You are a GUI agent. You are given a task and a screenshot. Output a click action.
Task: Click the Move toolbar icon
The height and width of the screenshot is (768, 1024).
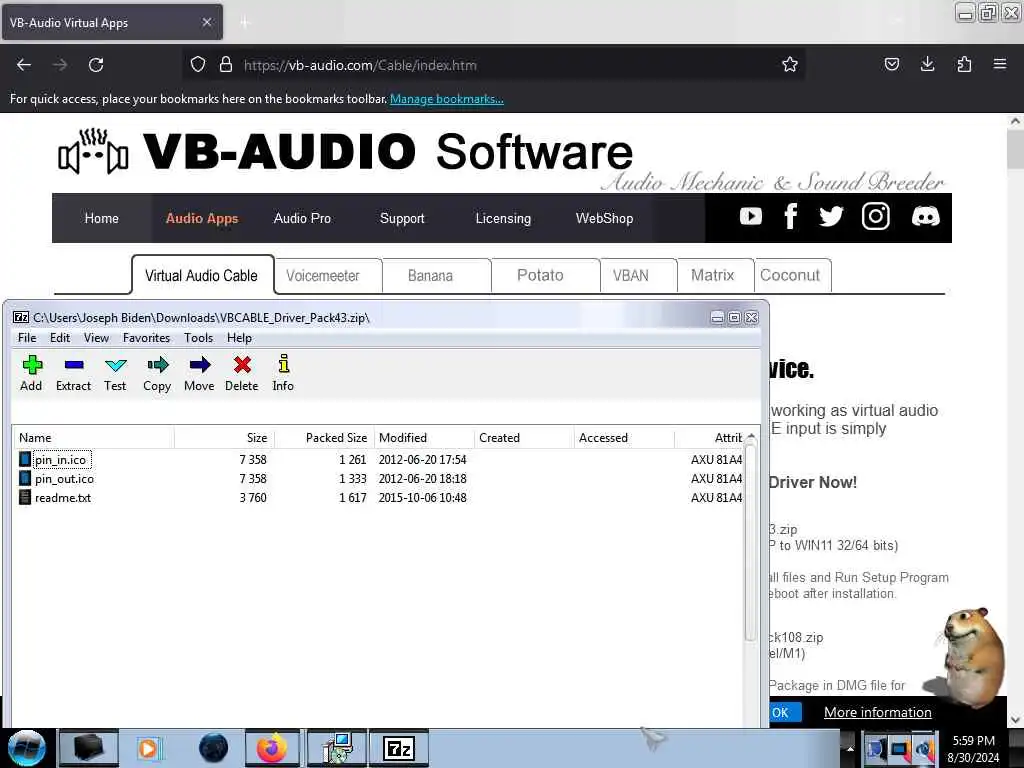(199, 373)
